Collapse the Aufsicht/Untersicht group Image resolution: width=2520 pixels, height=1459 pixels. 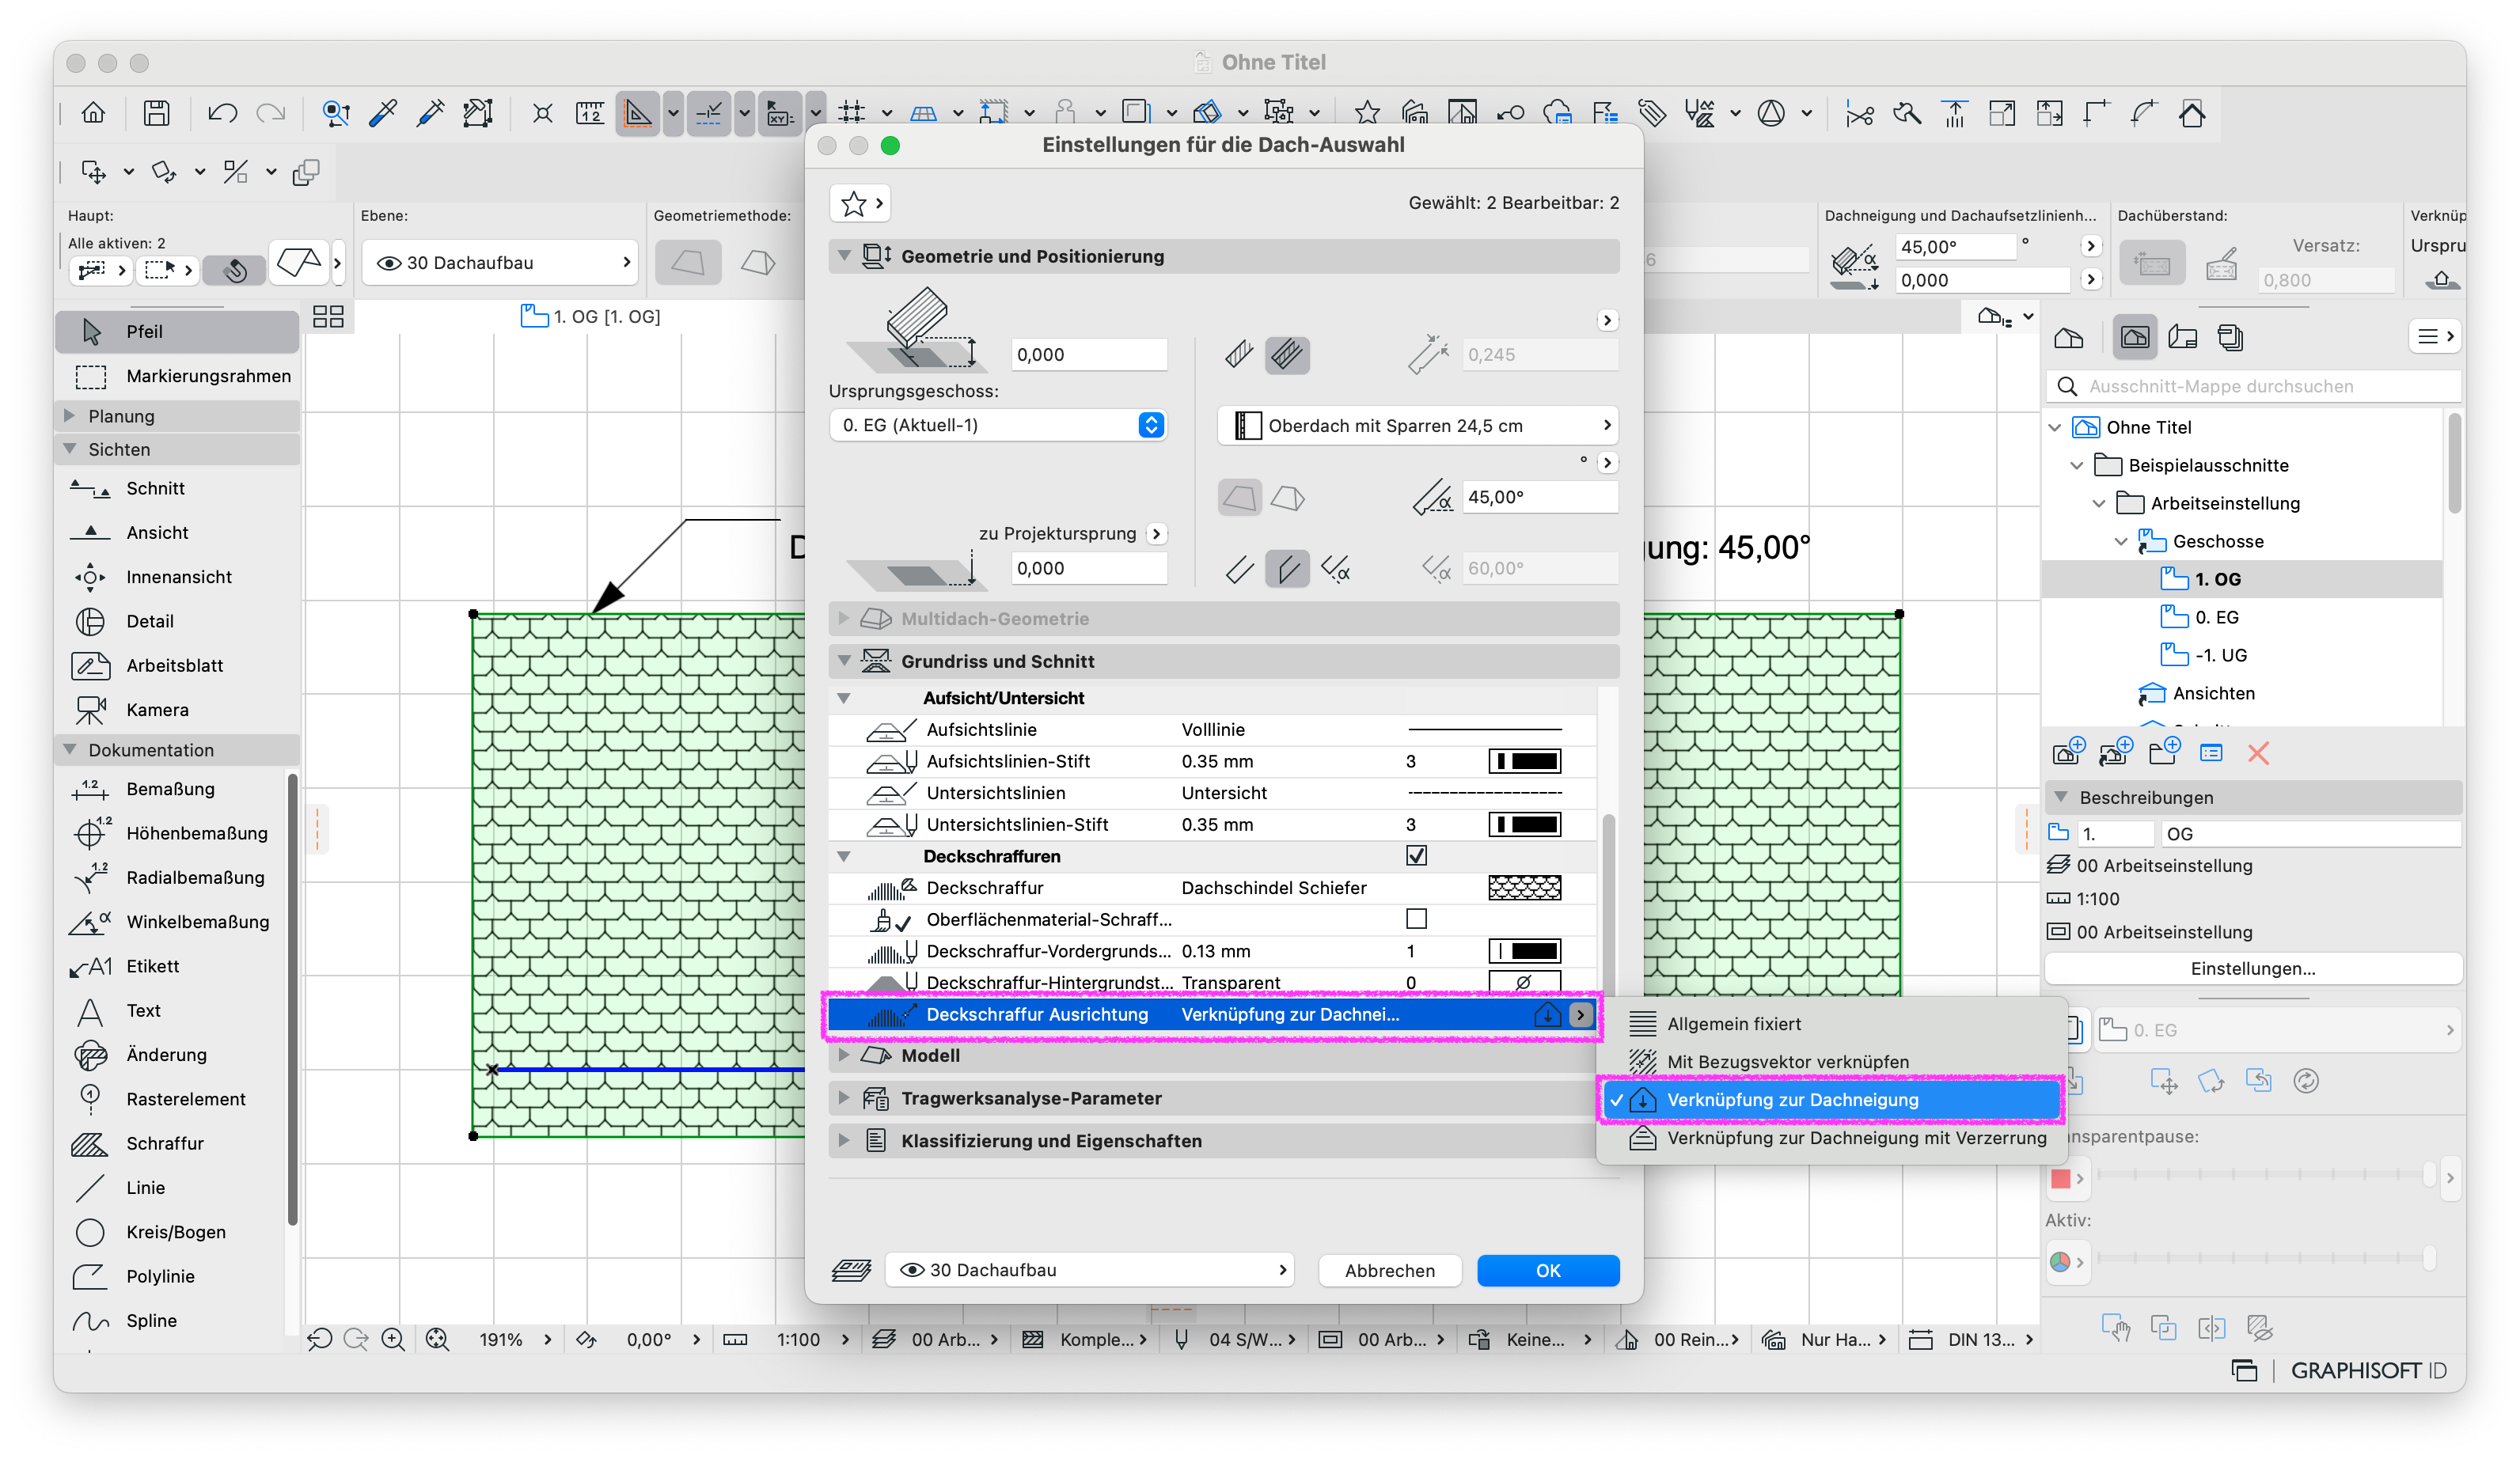click(x=844, y=698)
